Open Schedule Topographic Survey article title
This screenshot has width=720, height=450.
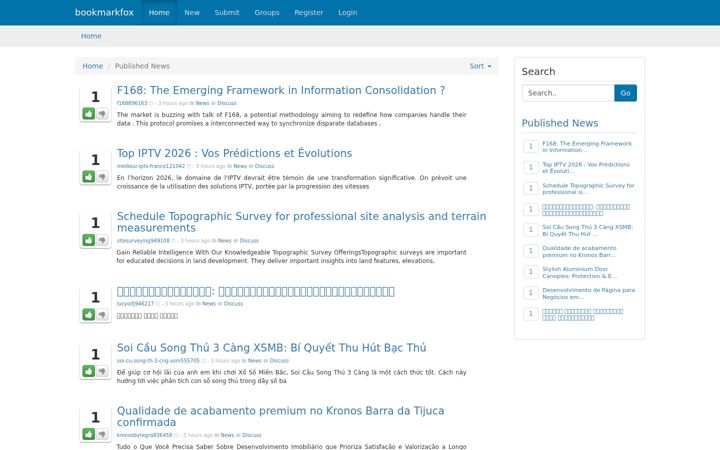[x=301, y=222]
